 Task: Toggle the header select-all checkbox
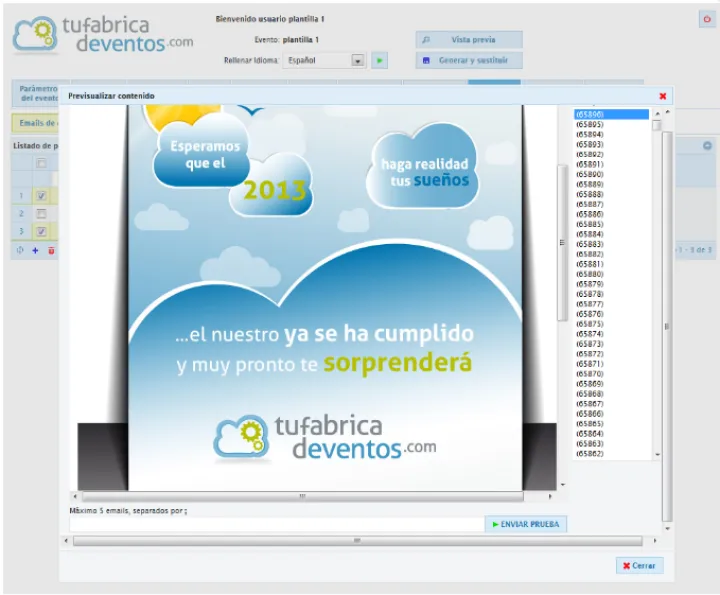pos(41,163)
